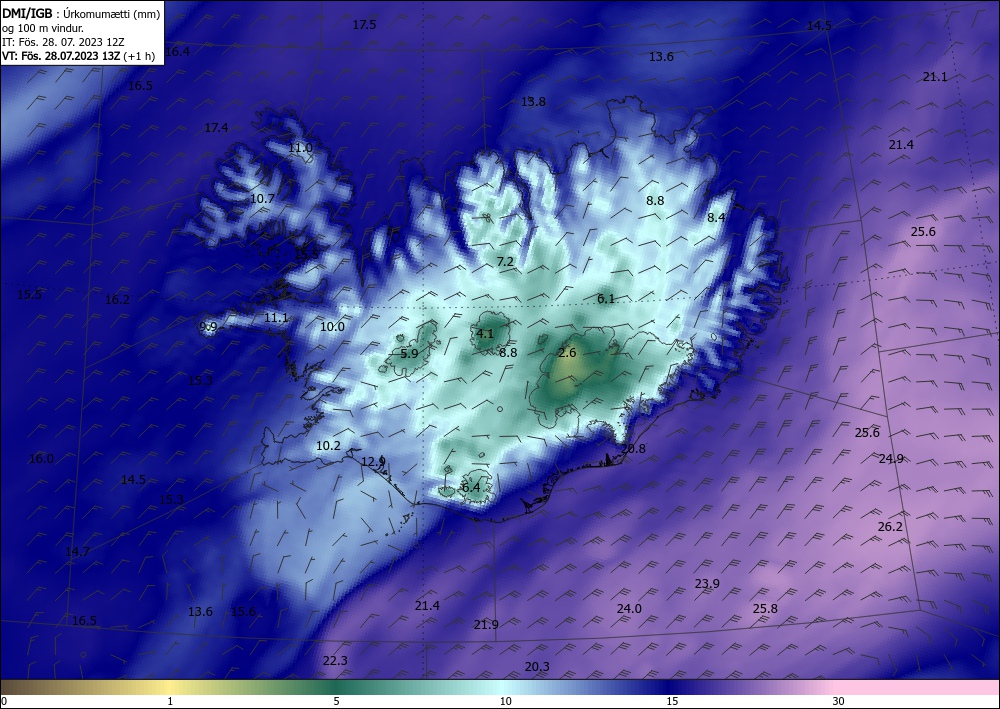Click the title 'DMI/IGB : Úrkomumætti (mm)'
The image size is (1000, 709).
(81, 13)
